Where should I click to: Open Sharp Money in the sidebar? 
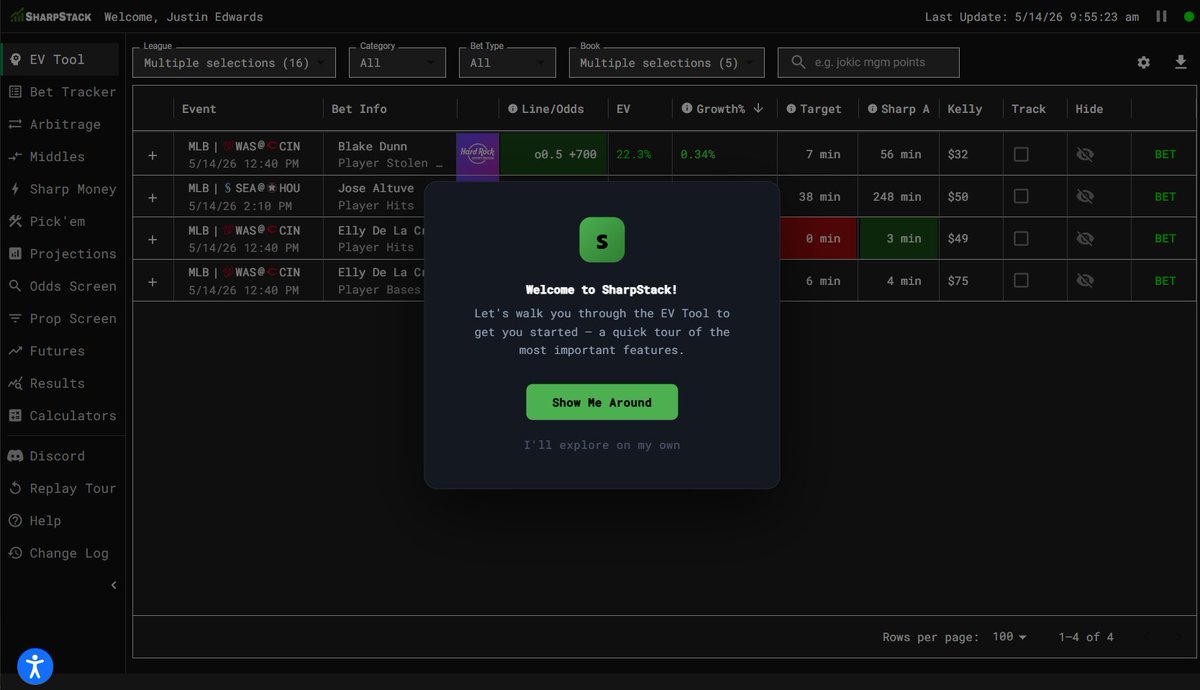pos(60,189)
